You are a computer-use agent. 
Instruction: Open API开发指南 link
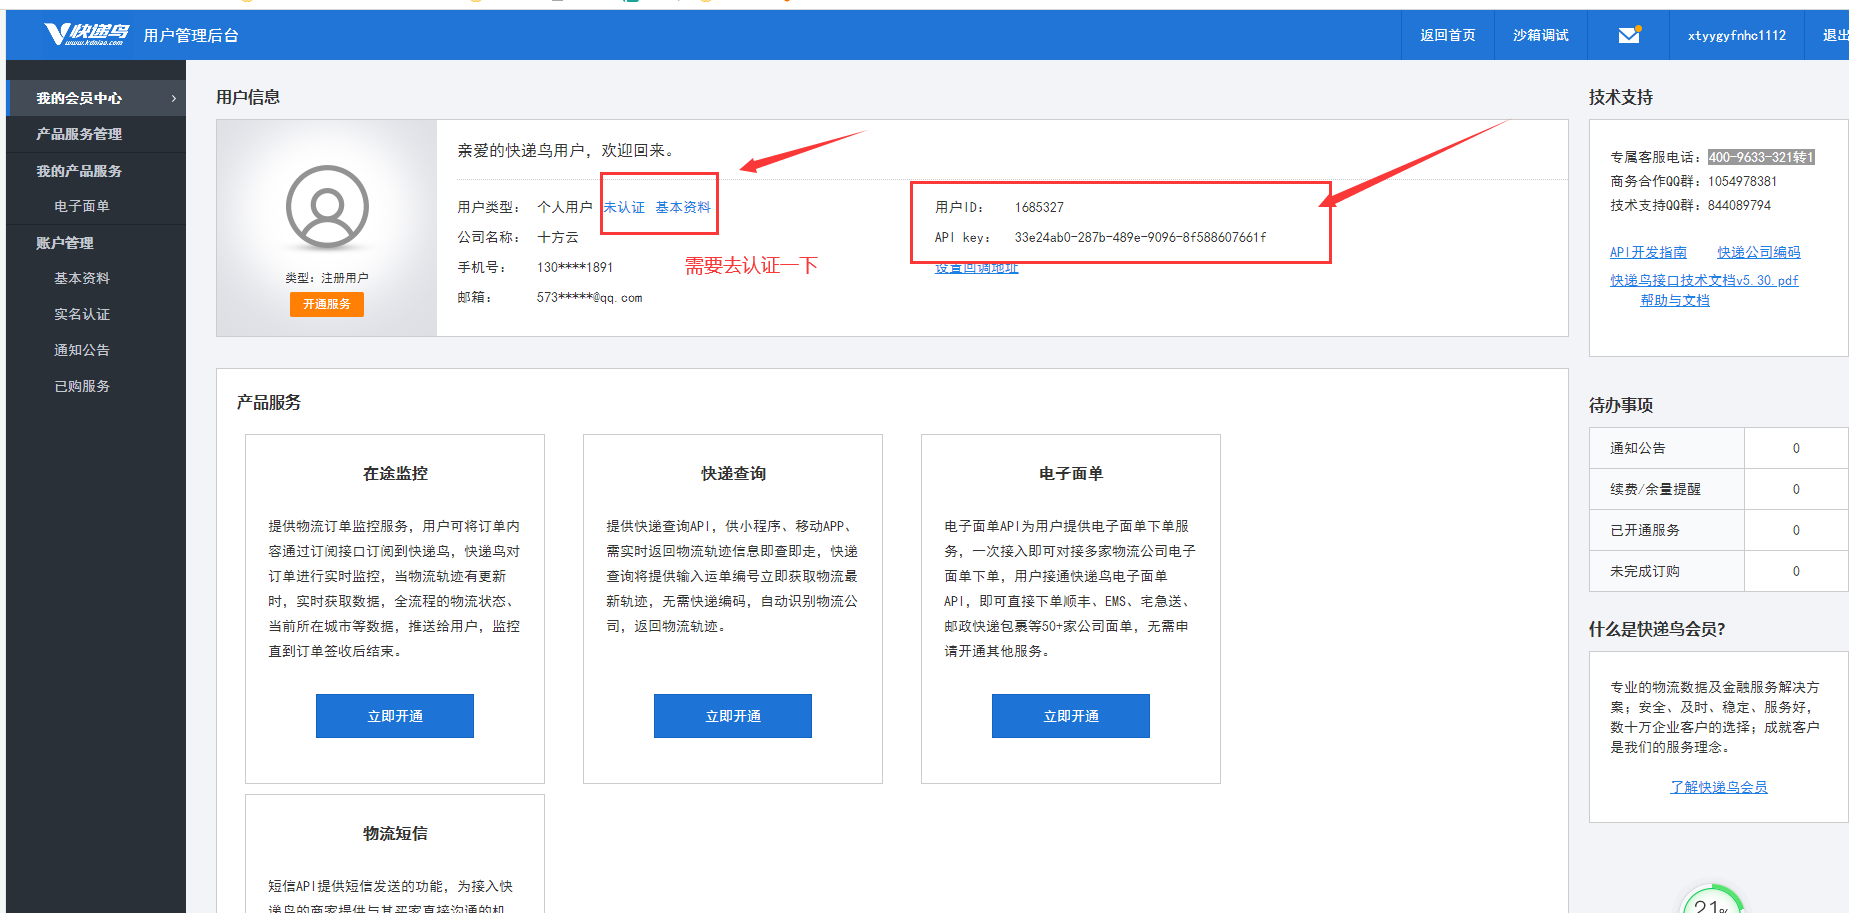click(1648, 252)
